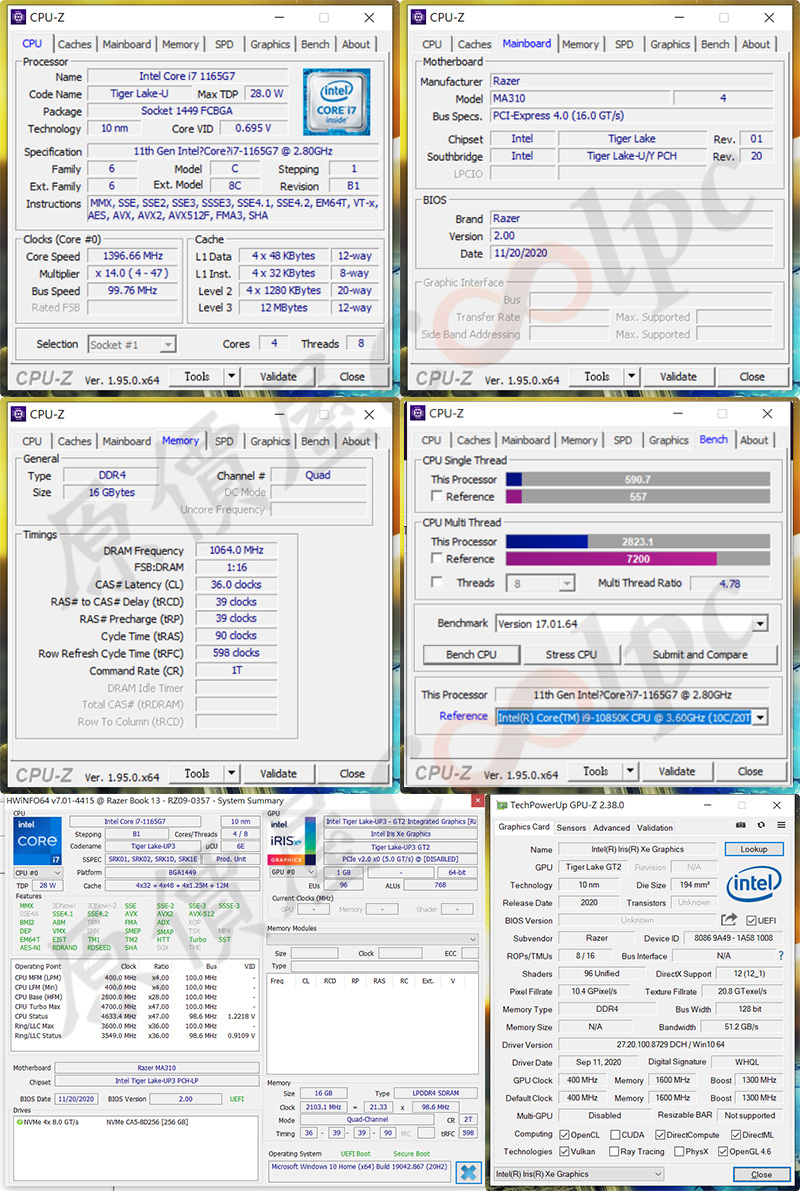Click the Iris Xe Graphics logo in HWiNFO
800x1191 pixels.
click(292, 841)
